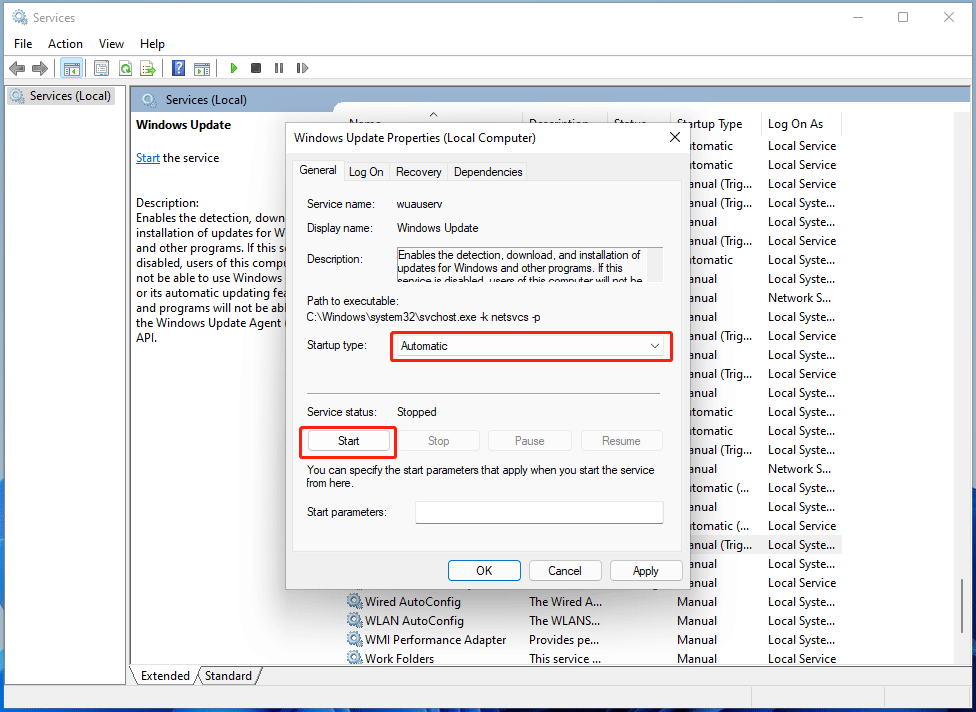Select the WMI Performance Adapter service name
This screenshot has width=976, height=712.
[x=436, y=640]
